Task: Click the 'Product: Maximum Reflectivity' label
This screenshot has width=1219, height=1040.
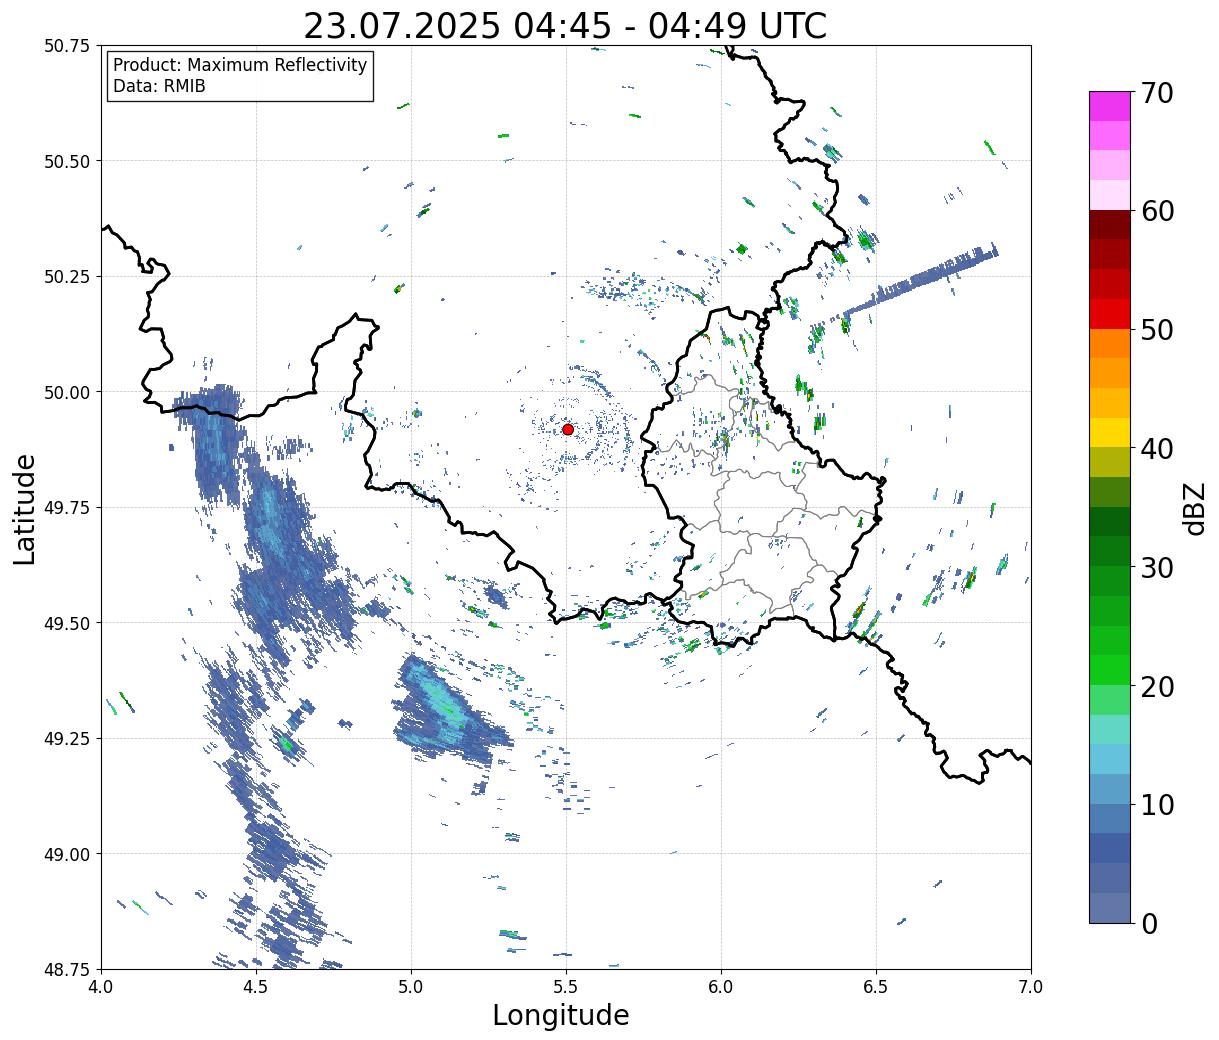Action: click(240, 65)
